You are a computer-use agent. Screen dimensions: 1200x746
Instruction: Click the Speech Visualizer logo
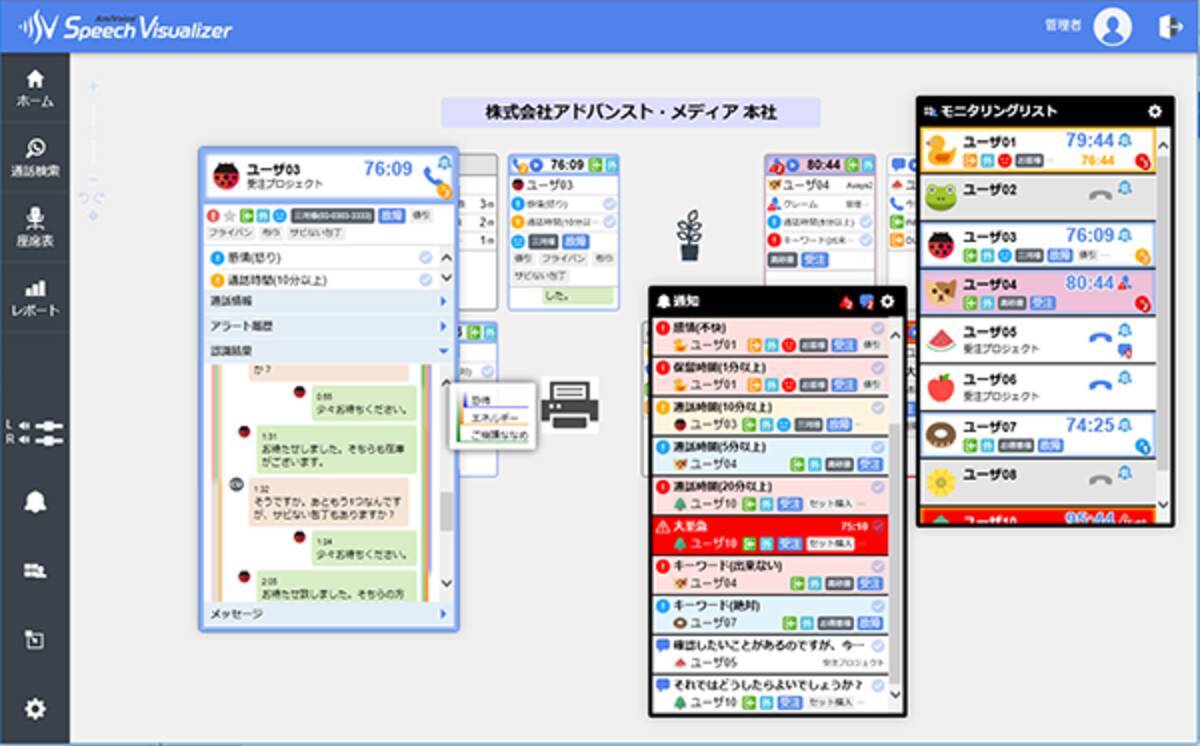(x=125, y=27)
